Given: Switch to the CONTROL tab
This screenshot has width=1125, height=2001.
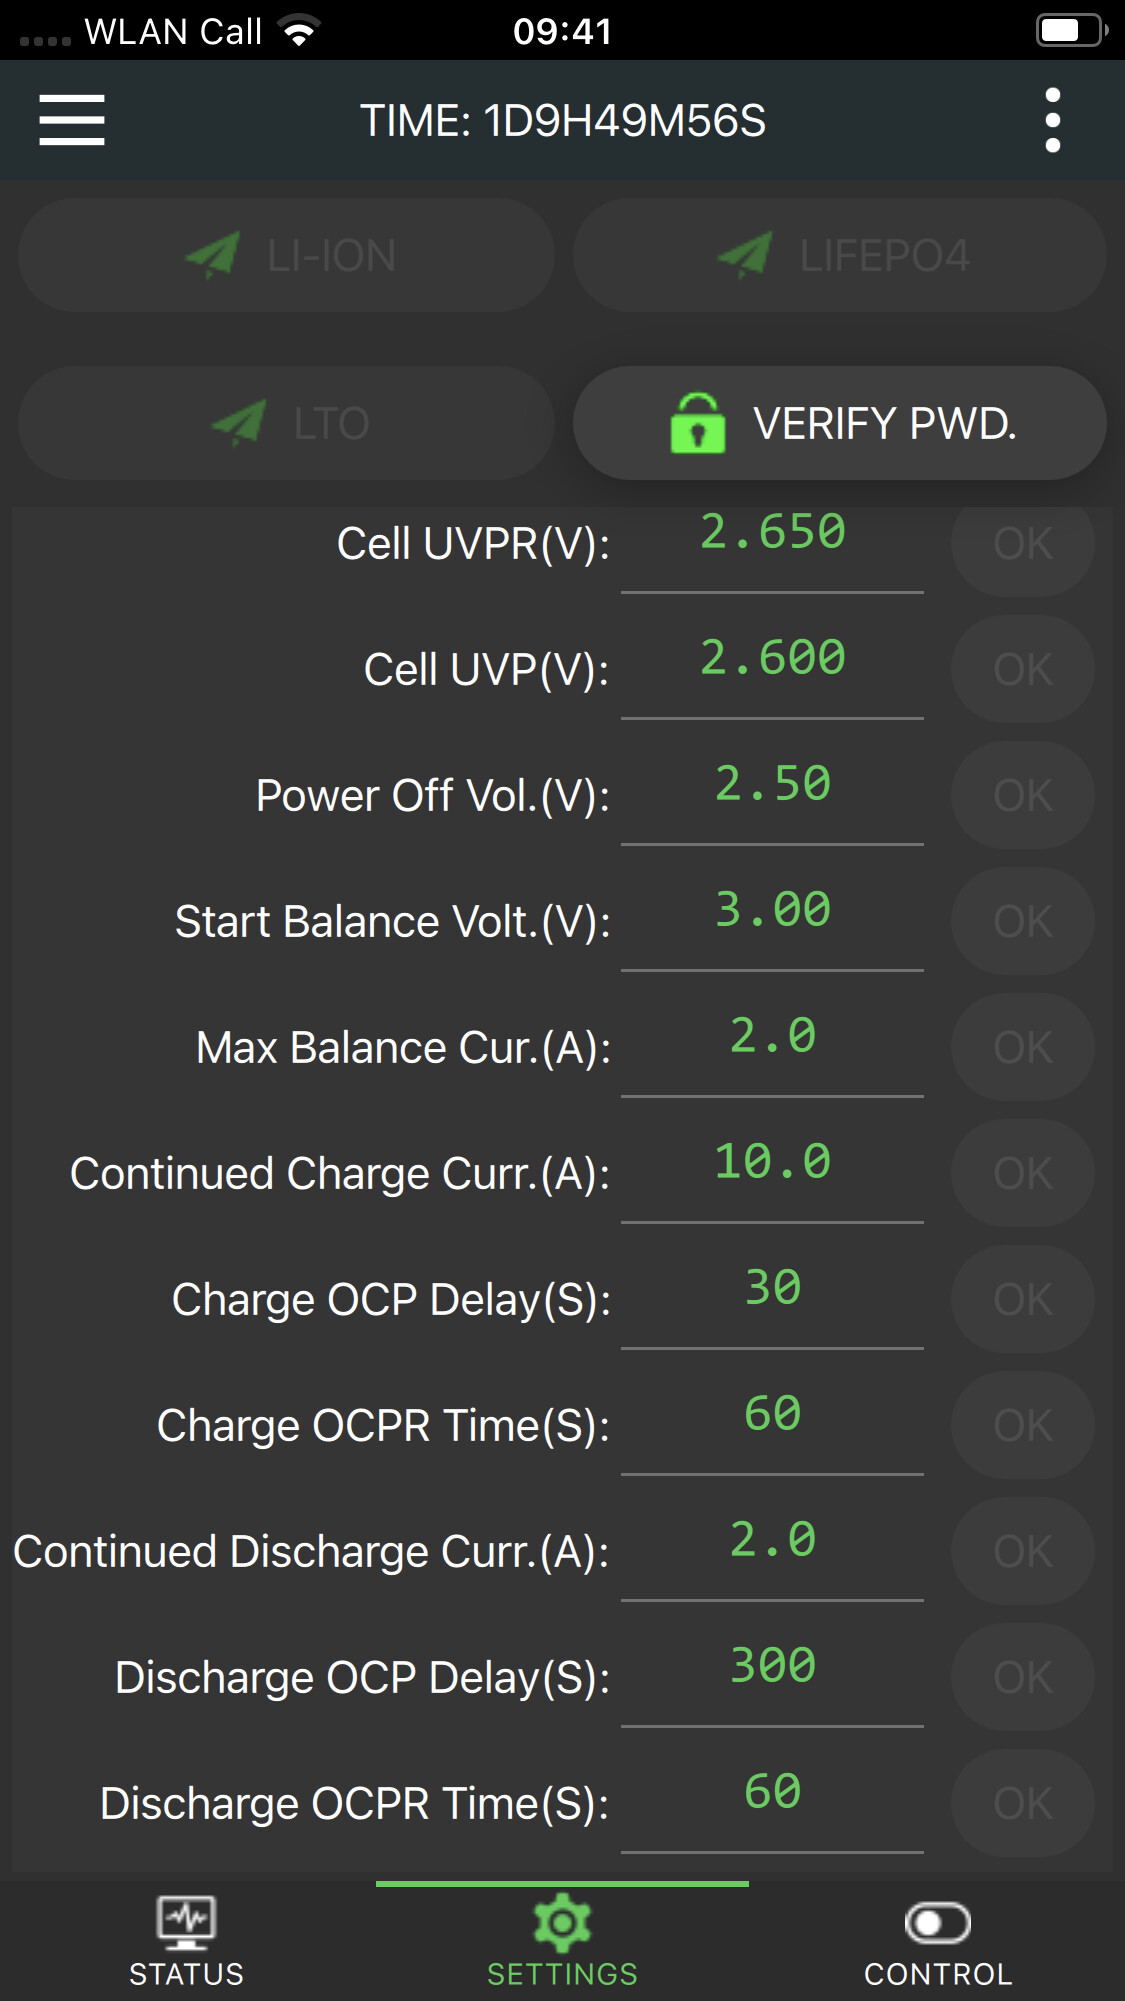Looking at the screenshot, I should point(937,1942).
